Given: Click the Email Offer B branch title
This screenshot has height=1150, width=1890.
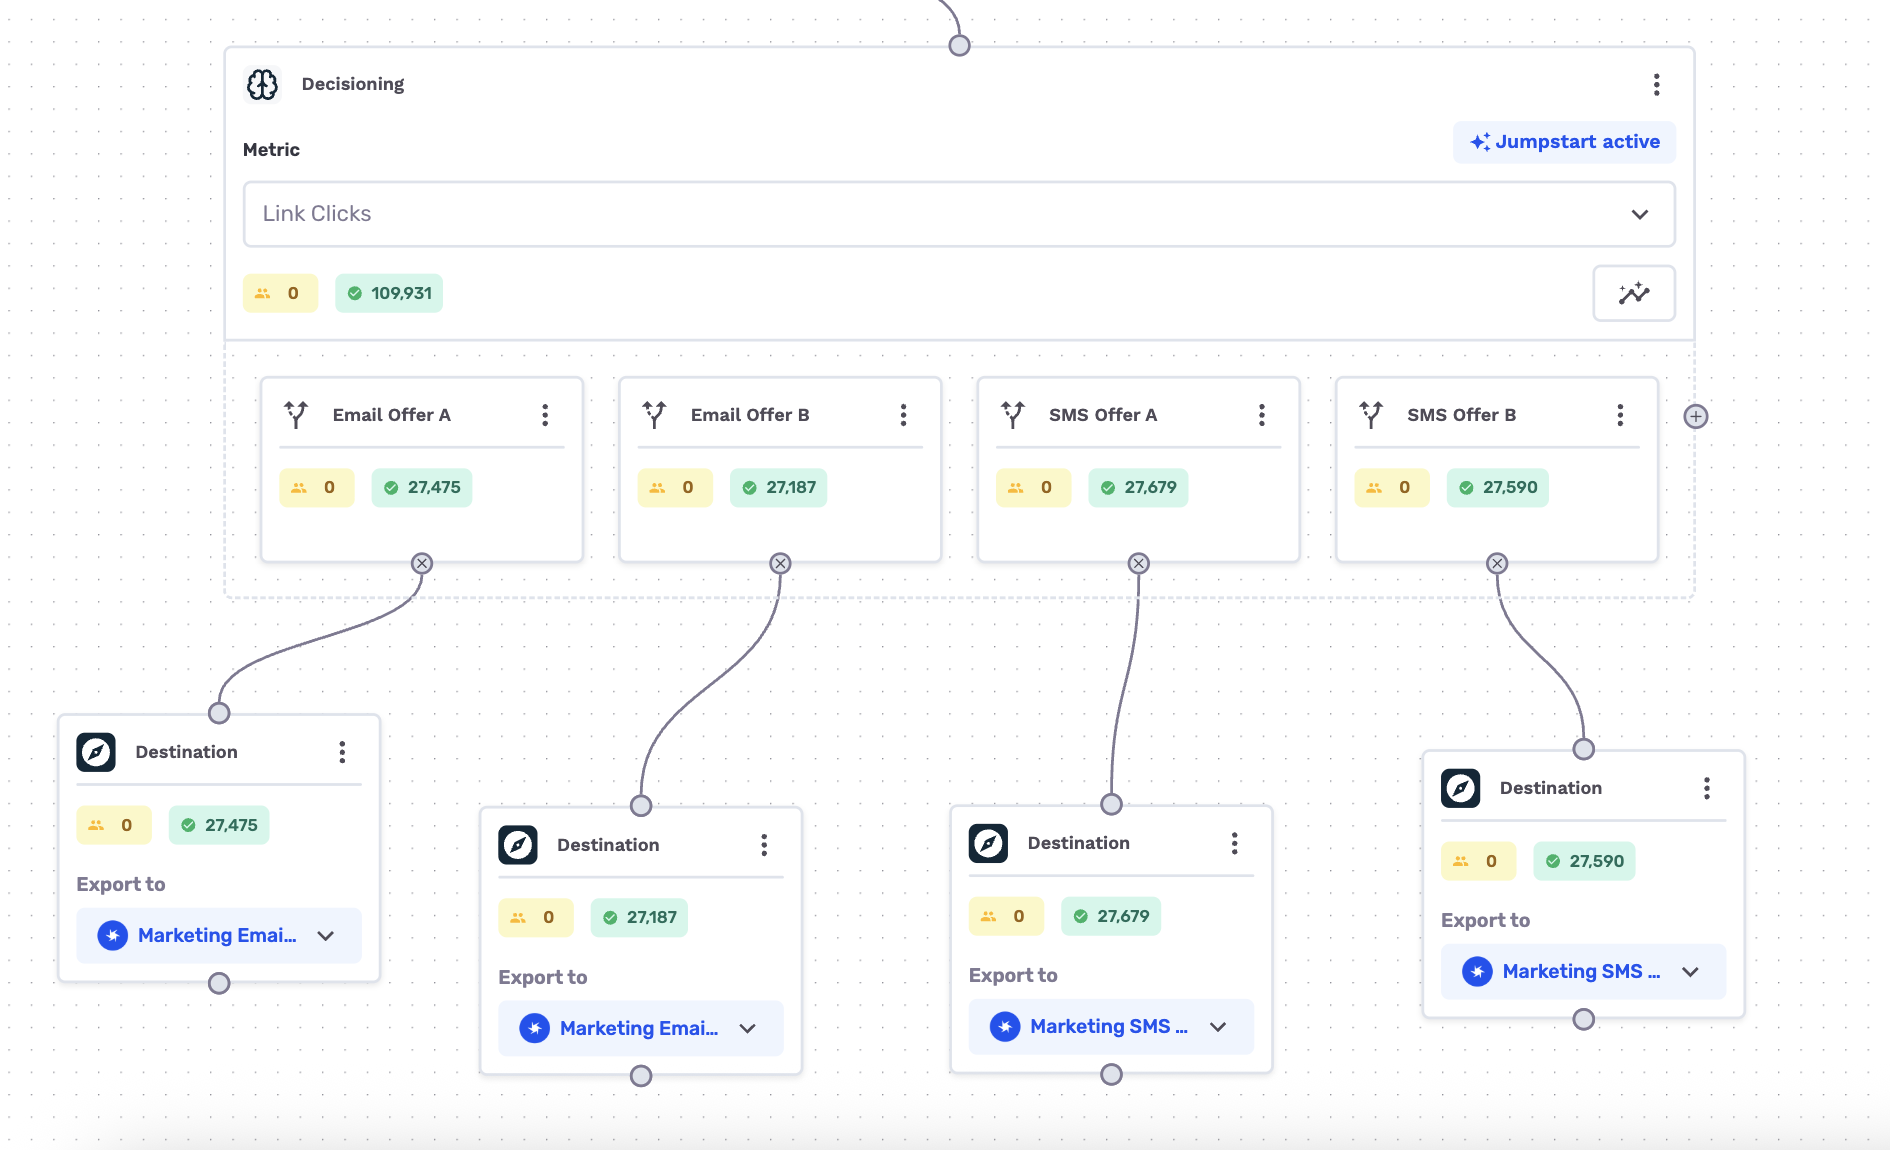Looking at the screenshot, I should tap(750, 415).
